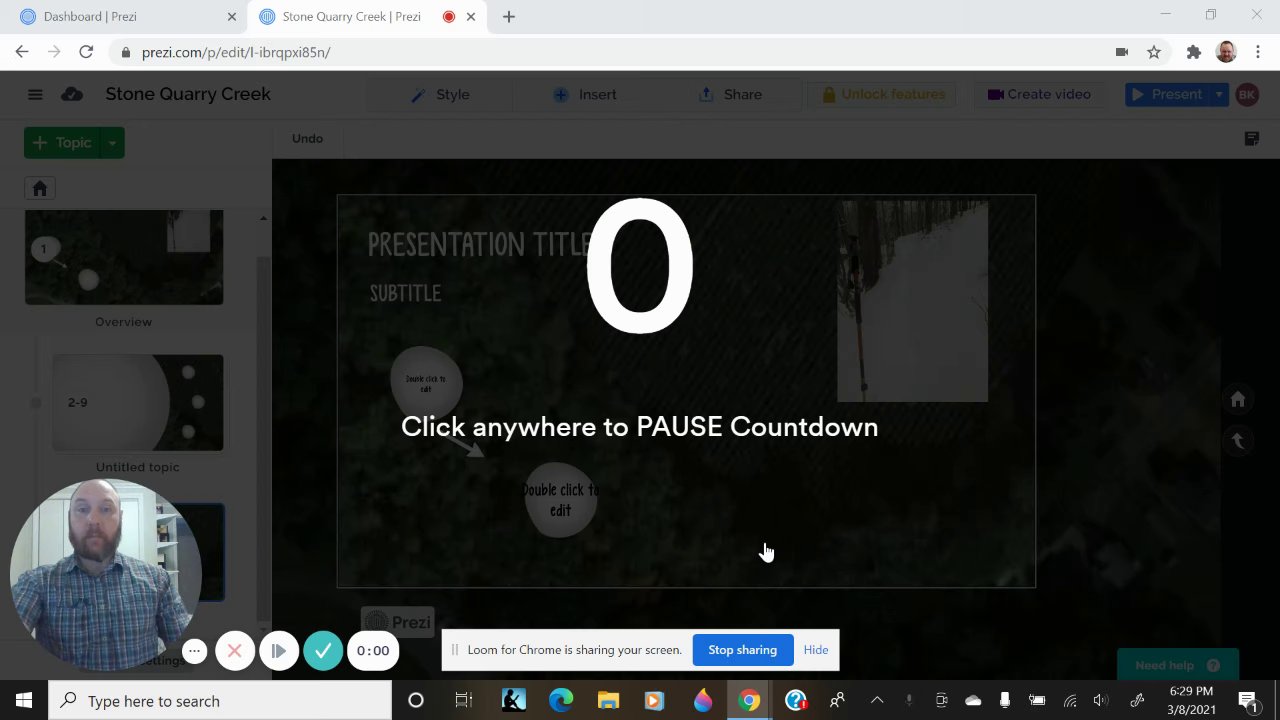The width and height of the screenshot is (1280, 720).
Task: Open the Windows notification center
Action: click(x=1248, y=701)
